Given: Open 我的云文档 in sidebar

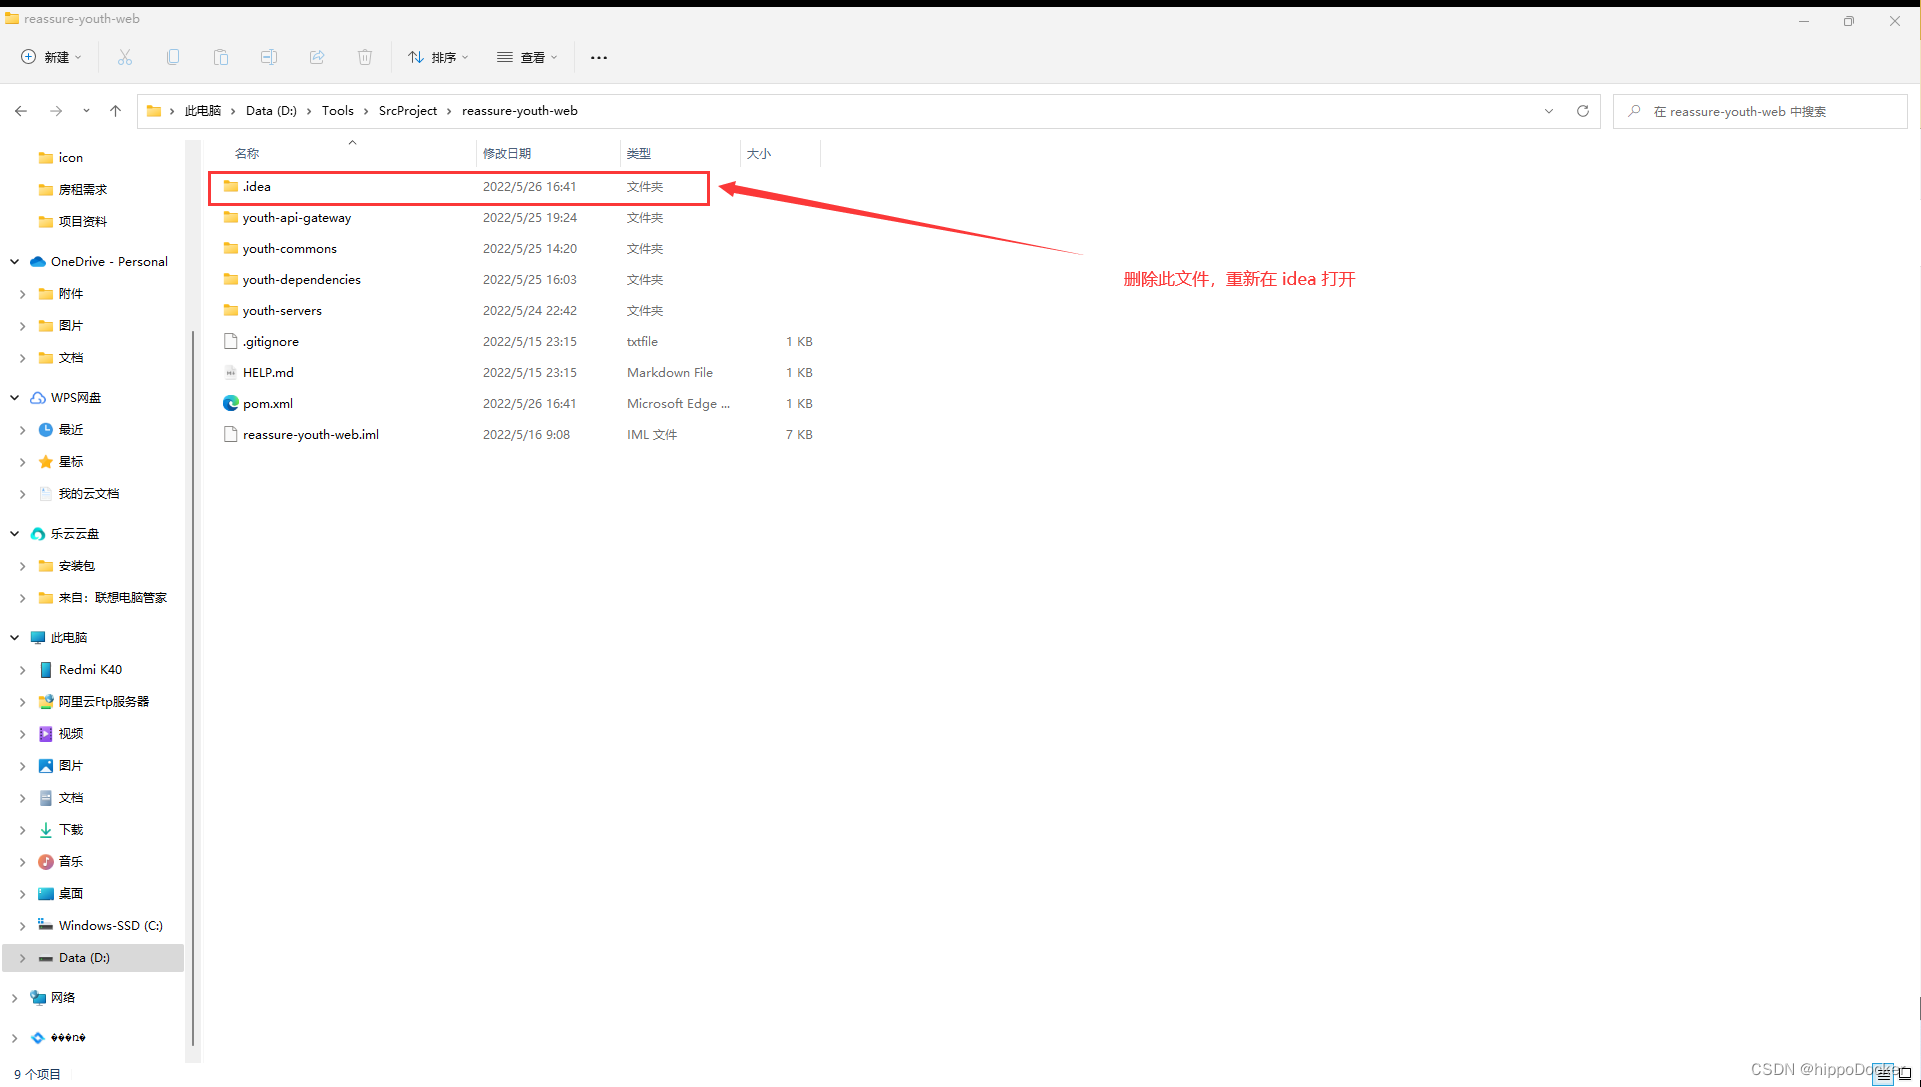Looking at the screenshot, I should 88,493.
